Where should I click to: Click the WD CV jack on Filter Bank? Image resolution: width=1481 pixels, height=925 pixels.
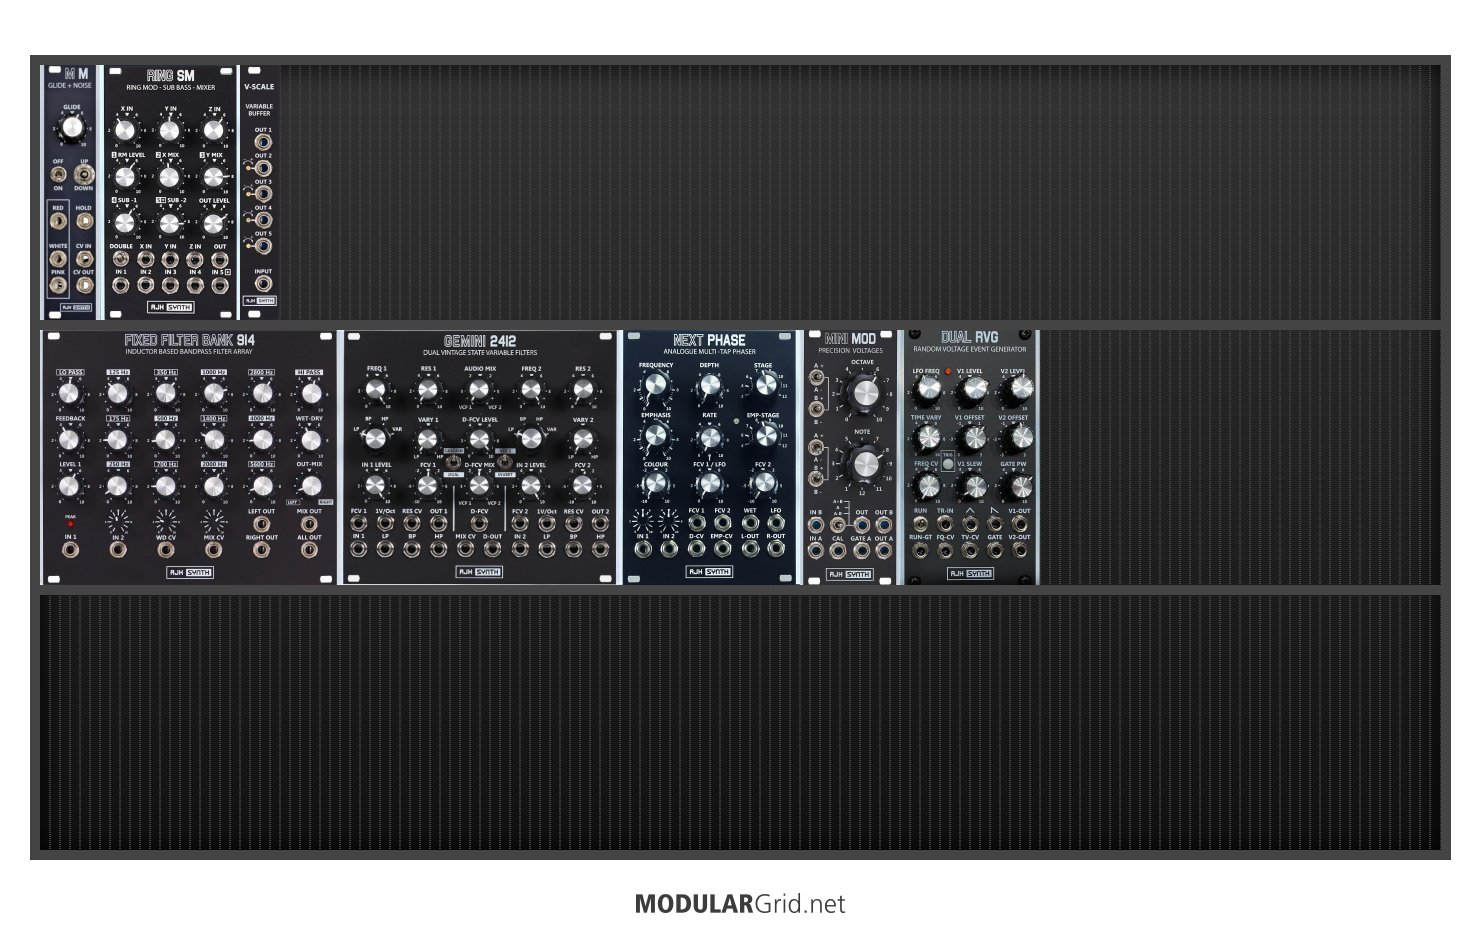click(165, 550)
